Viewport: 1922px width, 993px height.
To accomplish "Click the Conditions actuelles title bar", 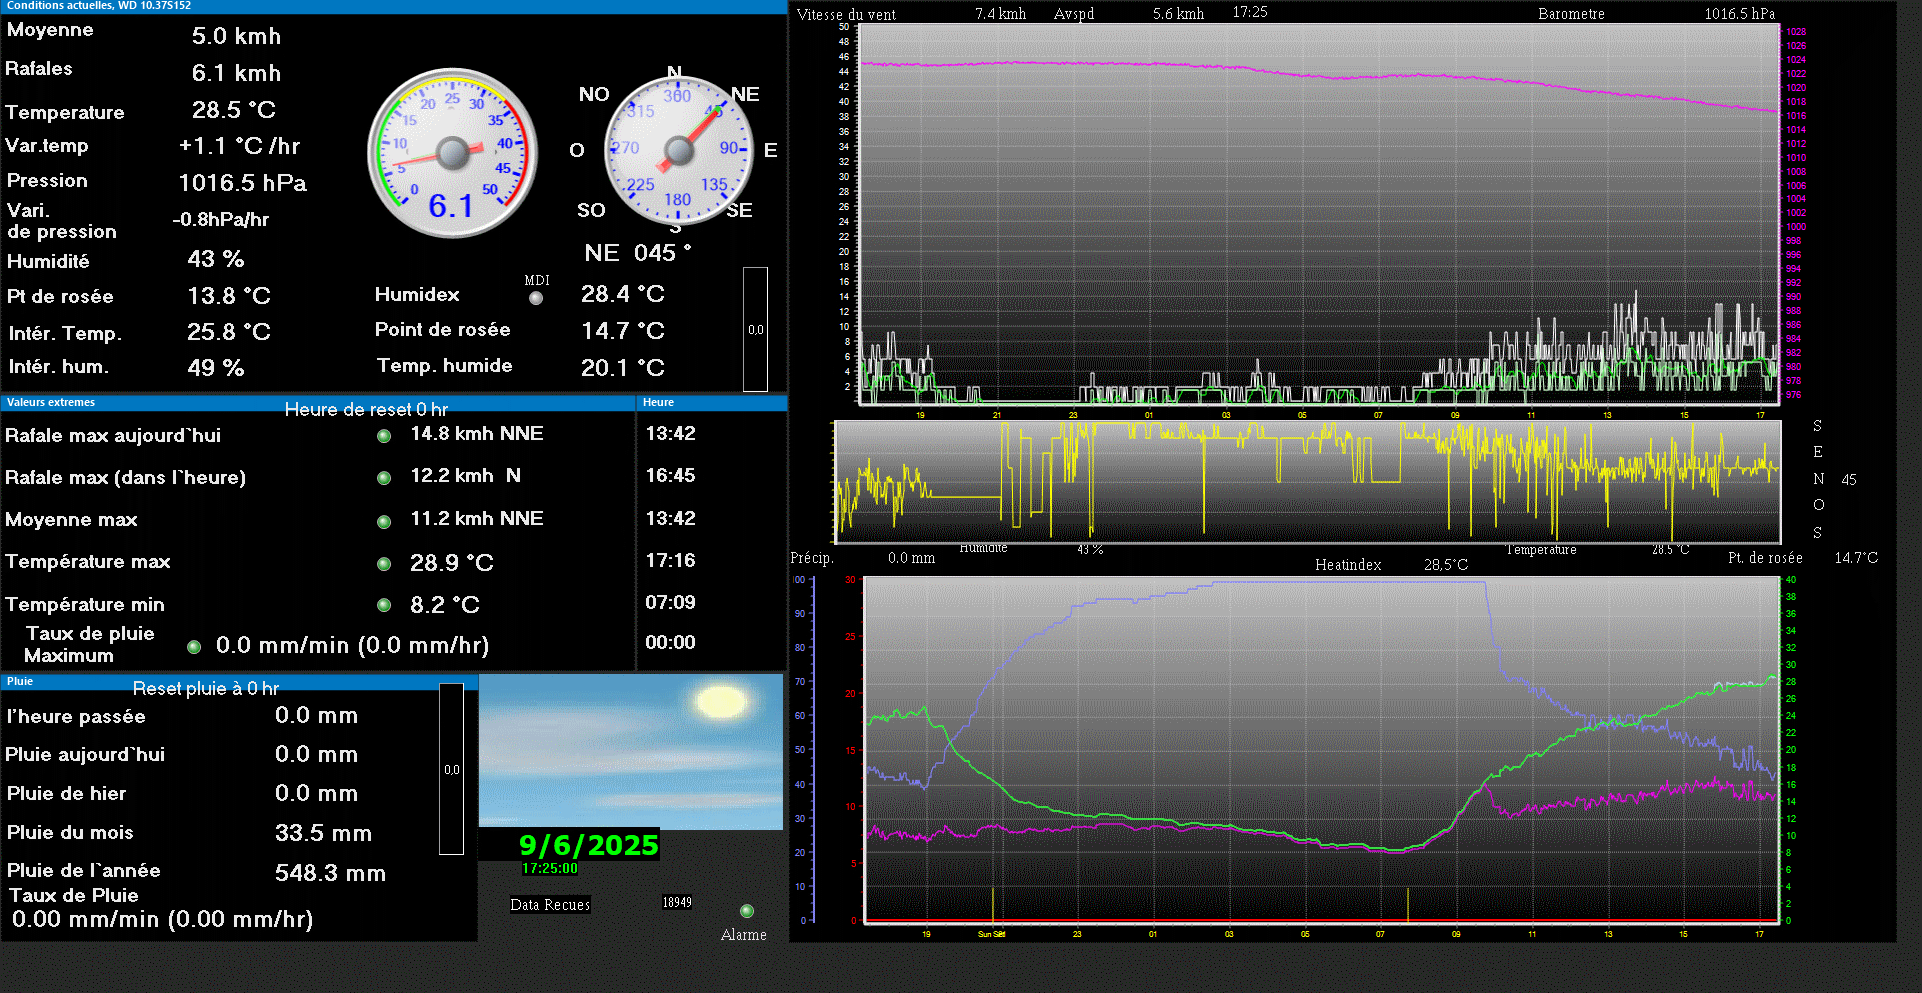I will point(394,6).
